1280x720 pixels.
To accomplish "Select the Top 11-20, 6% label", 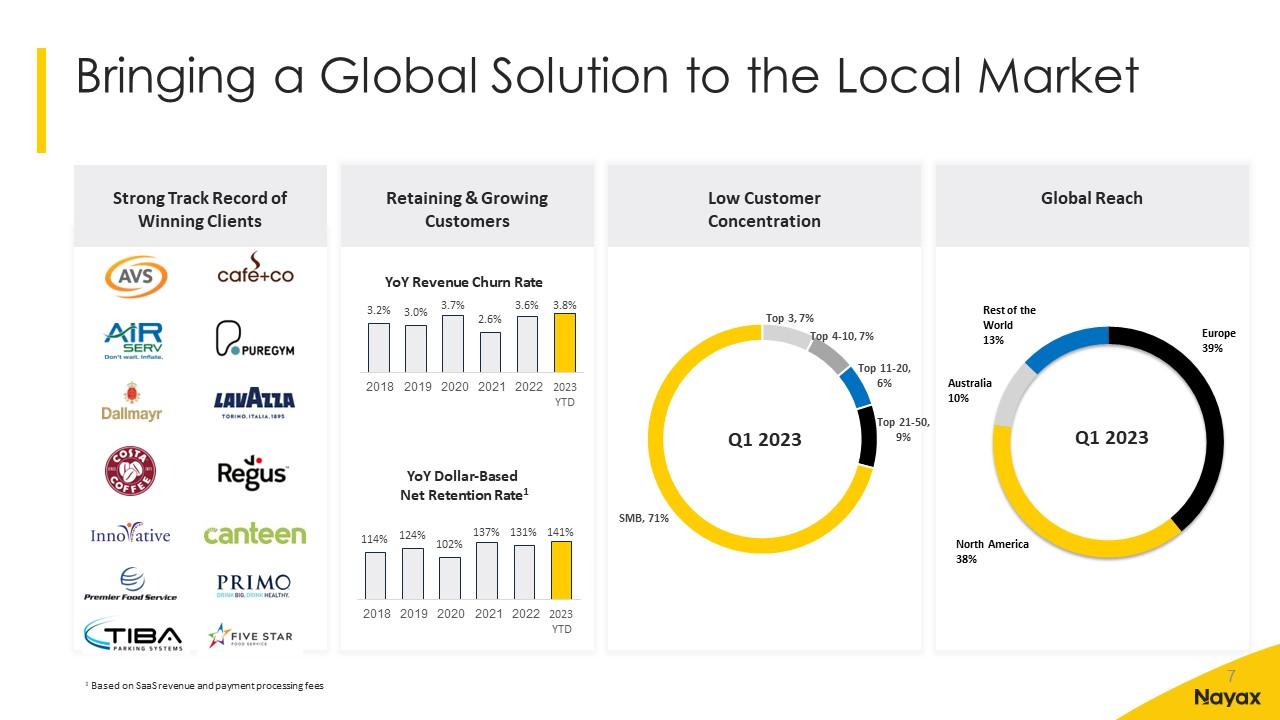I will click(884, 375).
